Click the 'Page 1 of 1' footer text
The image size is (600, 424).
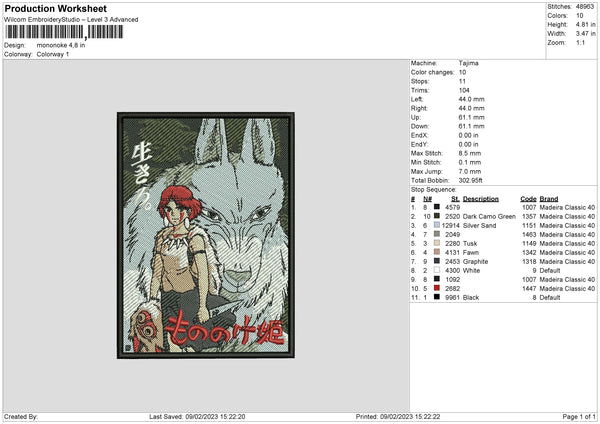[x=579, y=416]
